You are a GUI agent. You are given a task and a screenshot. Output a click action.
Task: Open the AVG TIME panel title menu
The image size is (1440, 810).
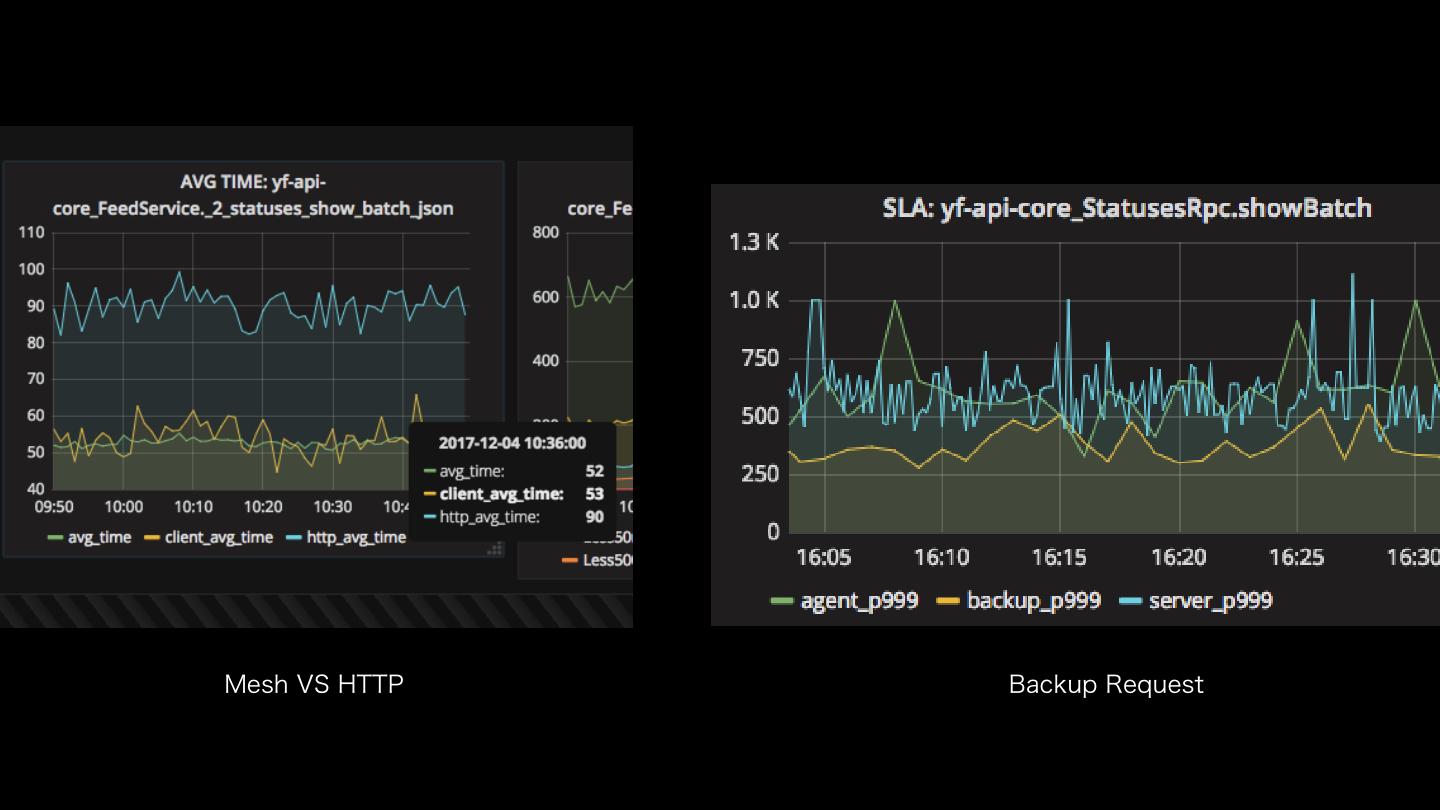click(253, 195)
